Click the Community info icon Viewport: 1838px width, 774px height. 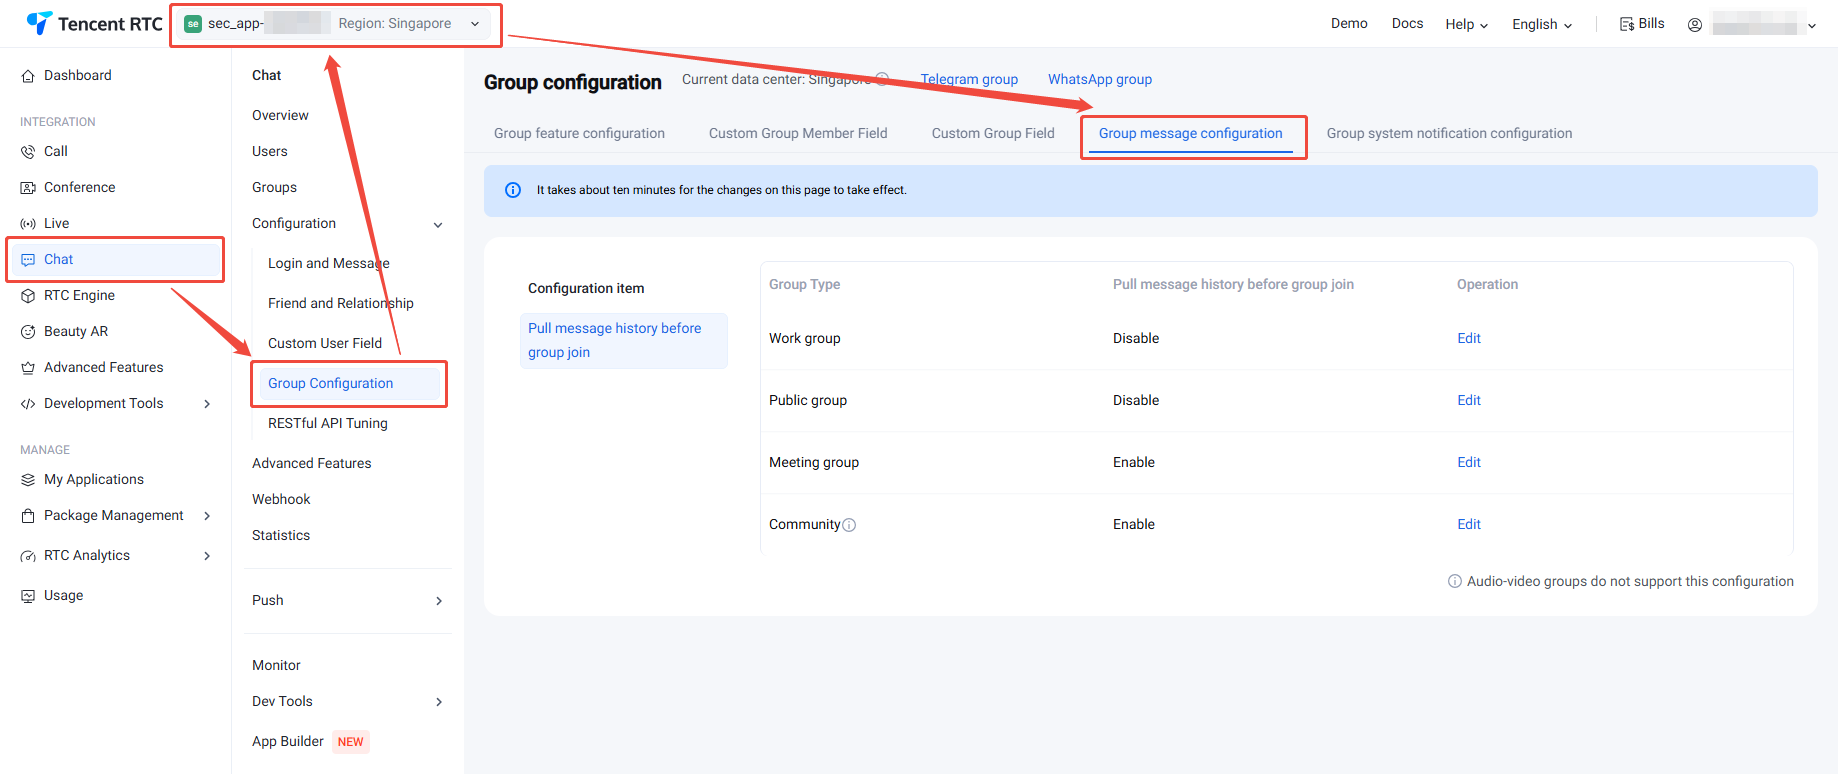[x=849, y=525]
